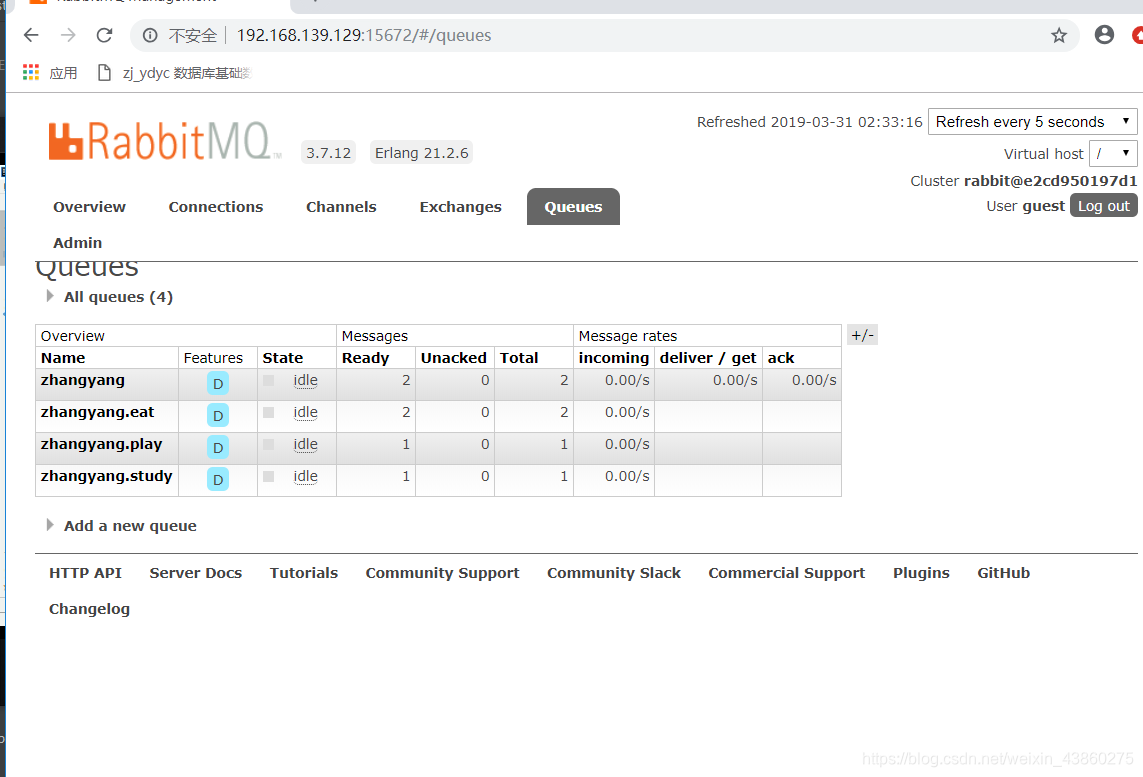Sort queues by the Name column header
The image size is (1143, 777).
(x=63, y=358)
